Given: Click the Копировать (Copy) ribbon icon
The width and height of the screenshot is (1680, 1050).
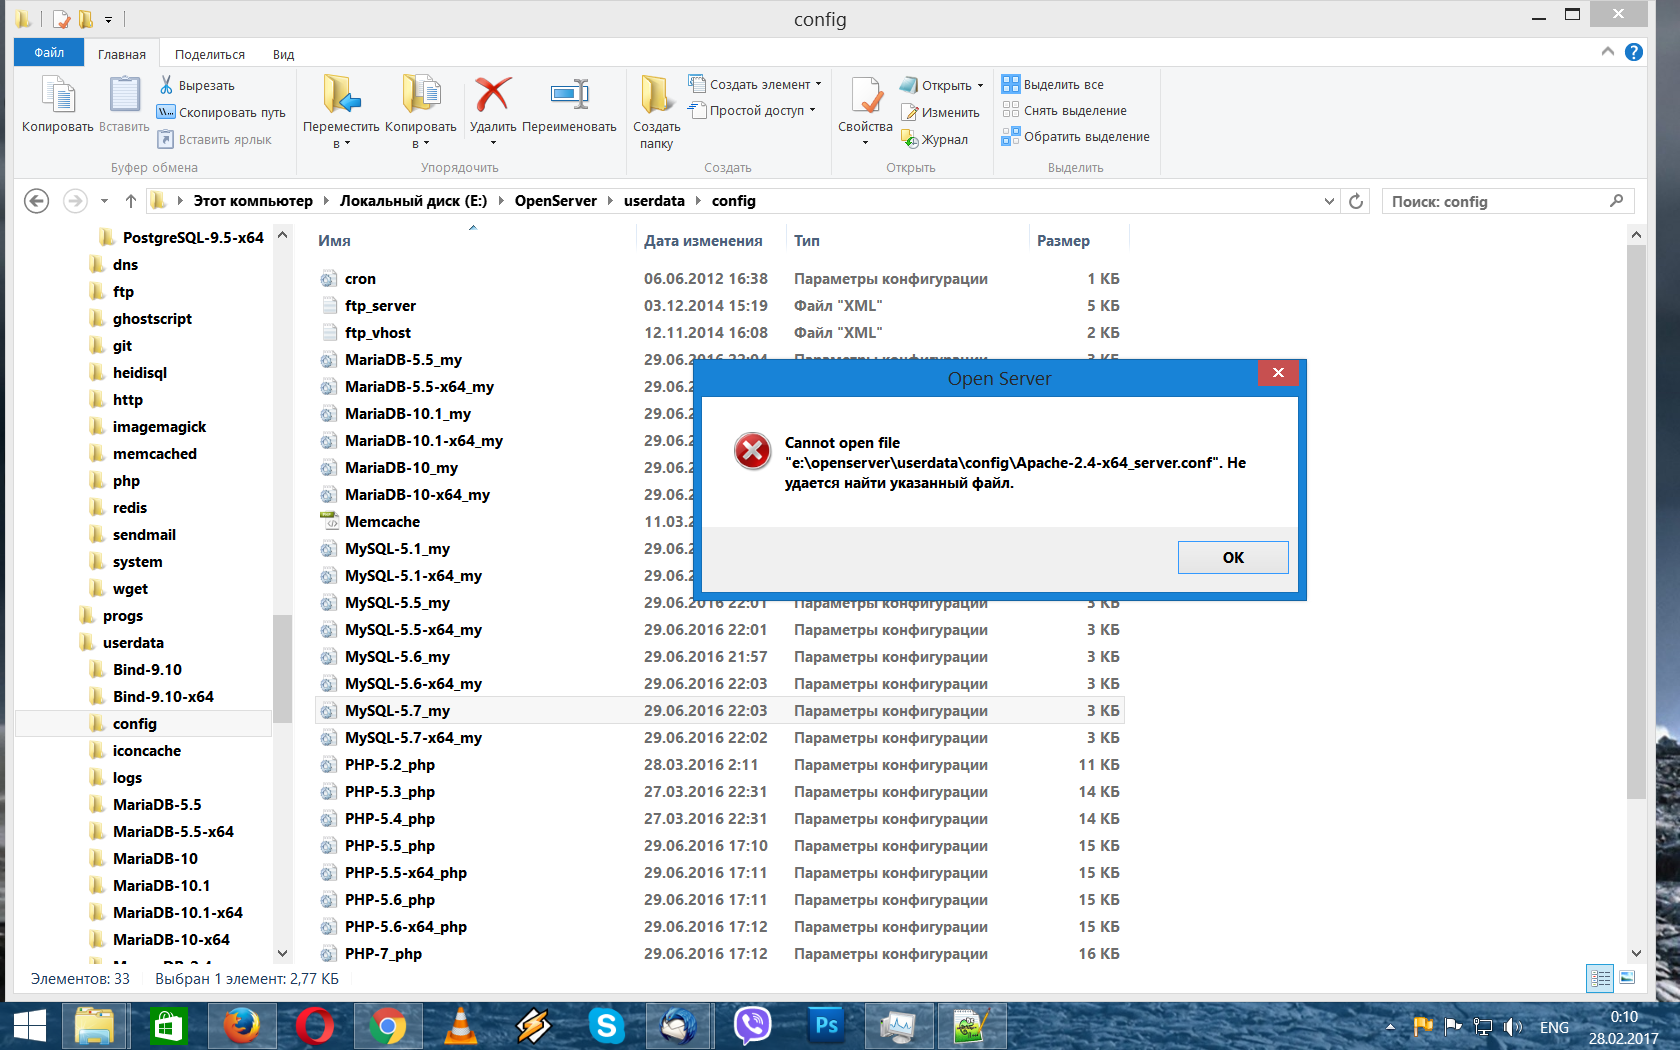Looking at the screenshot, I should pyautogui.click(x=58, y=95).
